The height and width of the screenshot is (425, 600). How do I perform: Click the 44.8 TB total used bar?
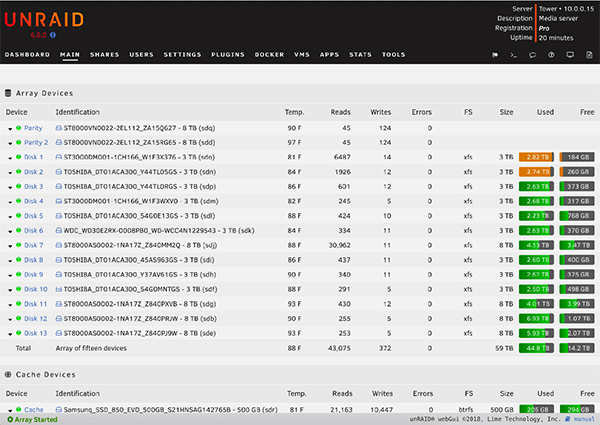pos(536,348)
